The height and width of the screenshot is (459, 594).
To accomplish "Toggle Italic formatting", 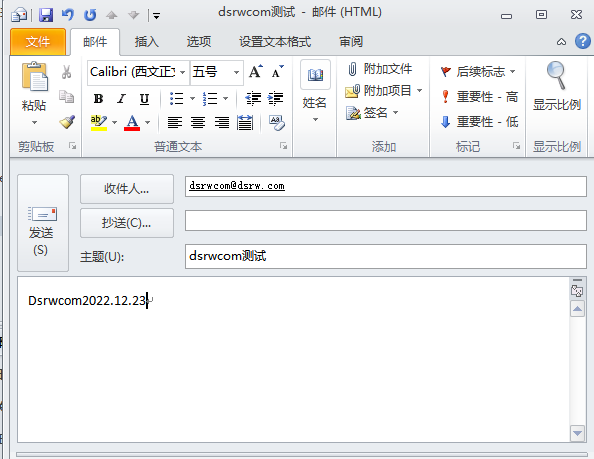I will pyautogui.click(x=122, y=99).
